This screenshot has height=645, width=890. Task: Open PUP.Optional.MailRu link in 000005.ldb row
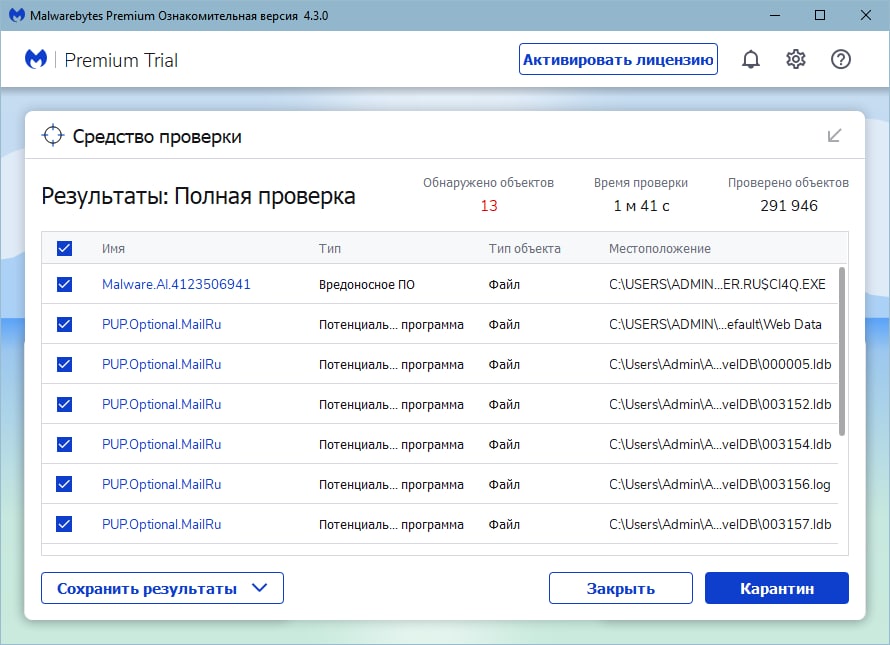click(161, 364)
